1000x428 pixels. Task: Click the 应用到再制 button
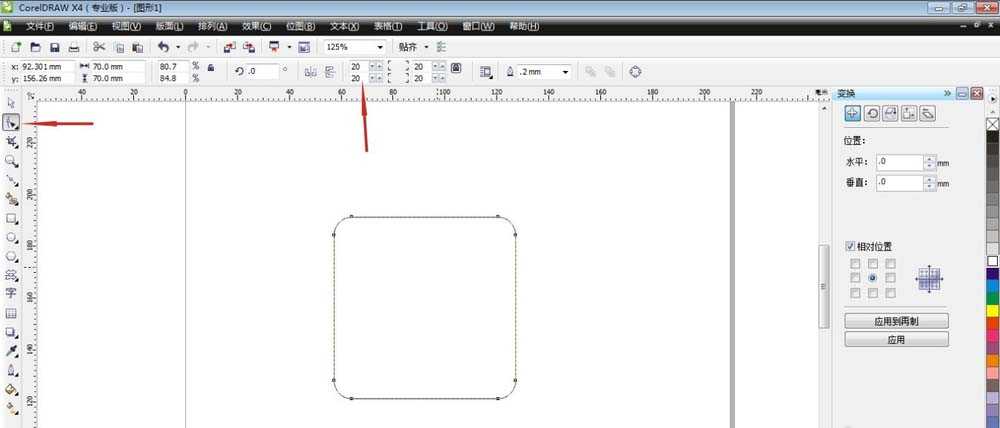tap(896, 322)
